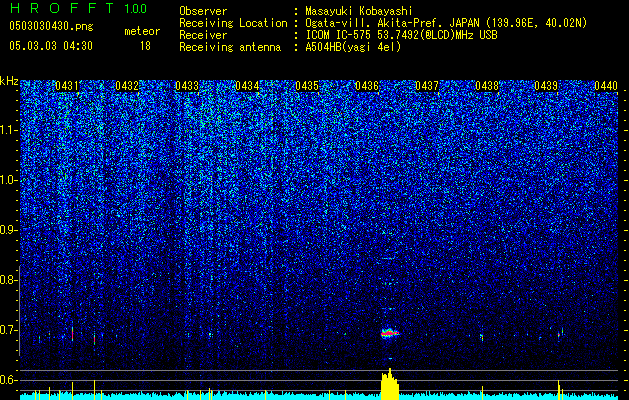Select the file name 0503030430.png

click(x=51, y=26)
